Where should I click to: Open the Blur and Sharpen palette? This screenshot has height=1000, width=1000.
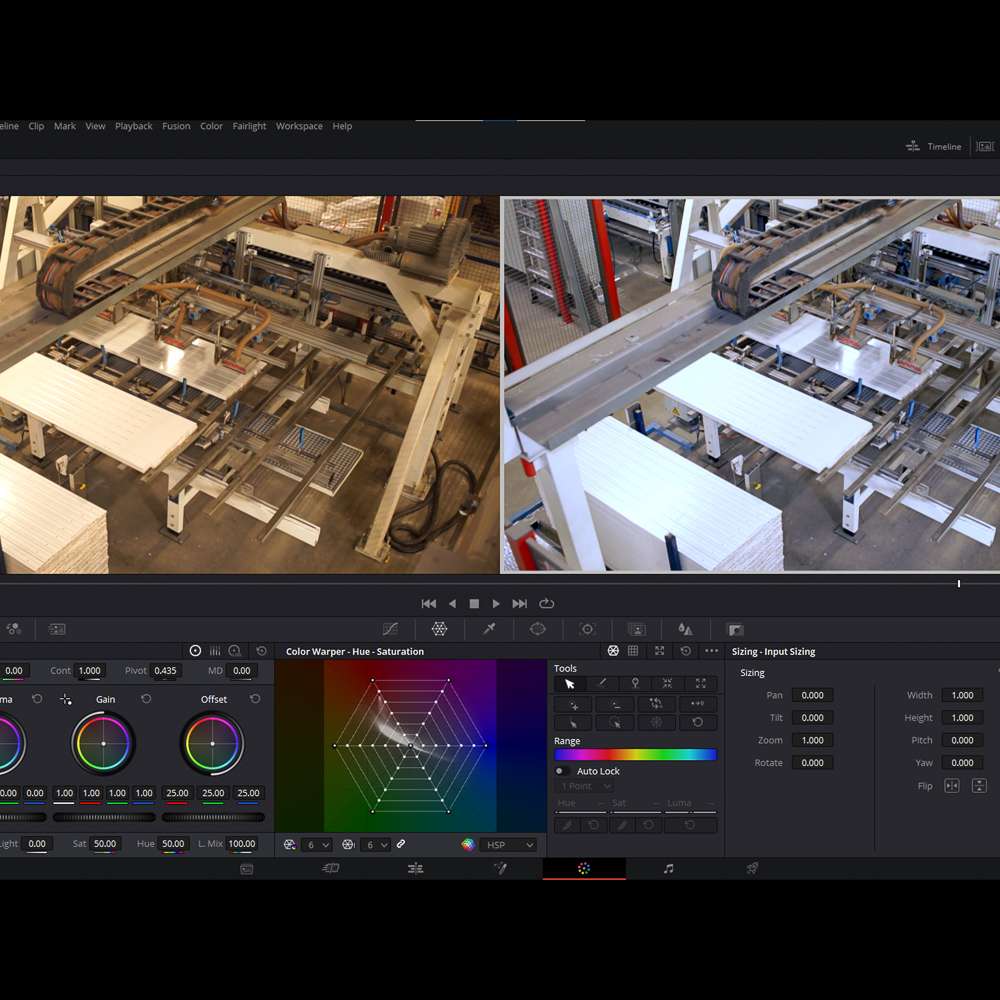point(686,629)
